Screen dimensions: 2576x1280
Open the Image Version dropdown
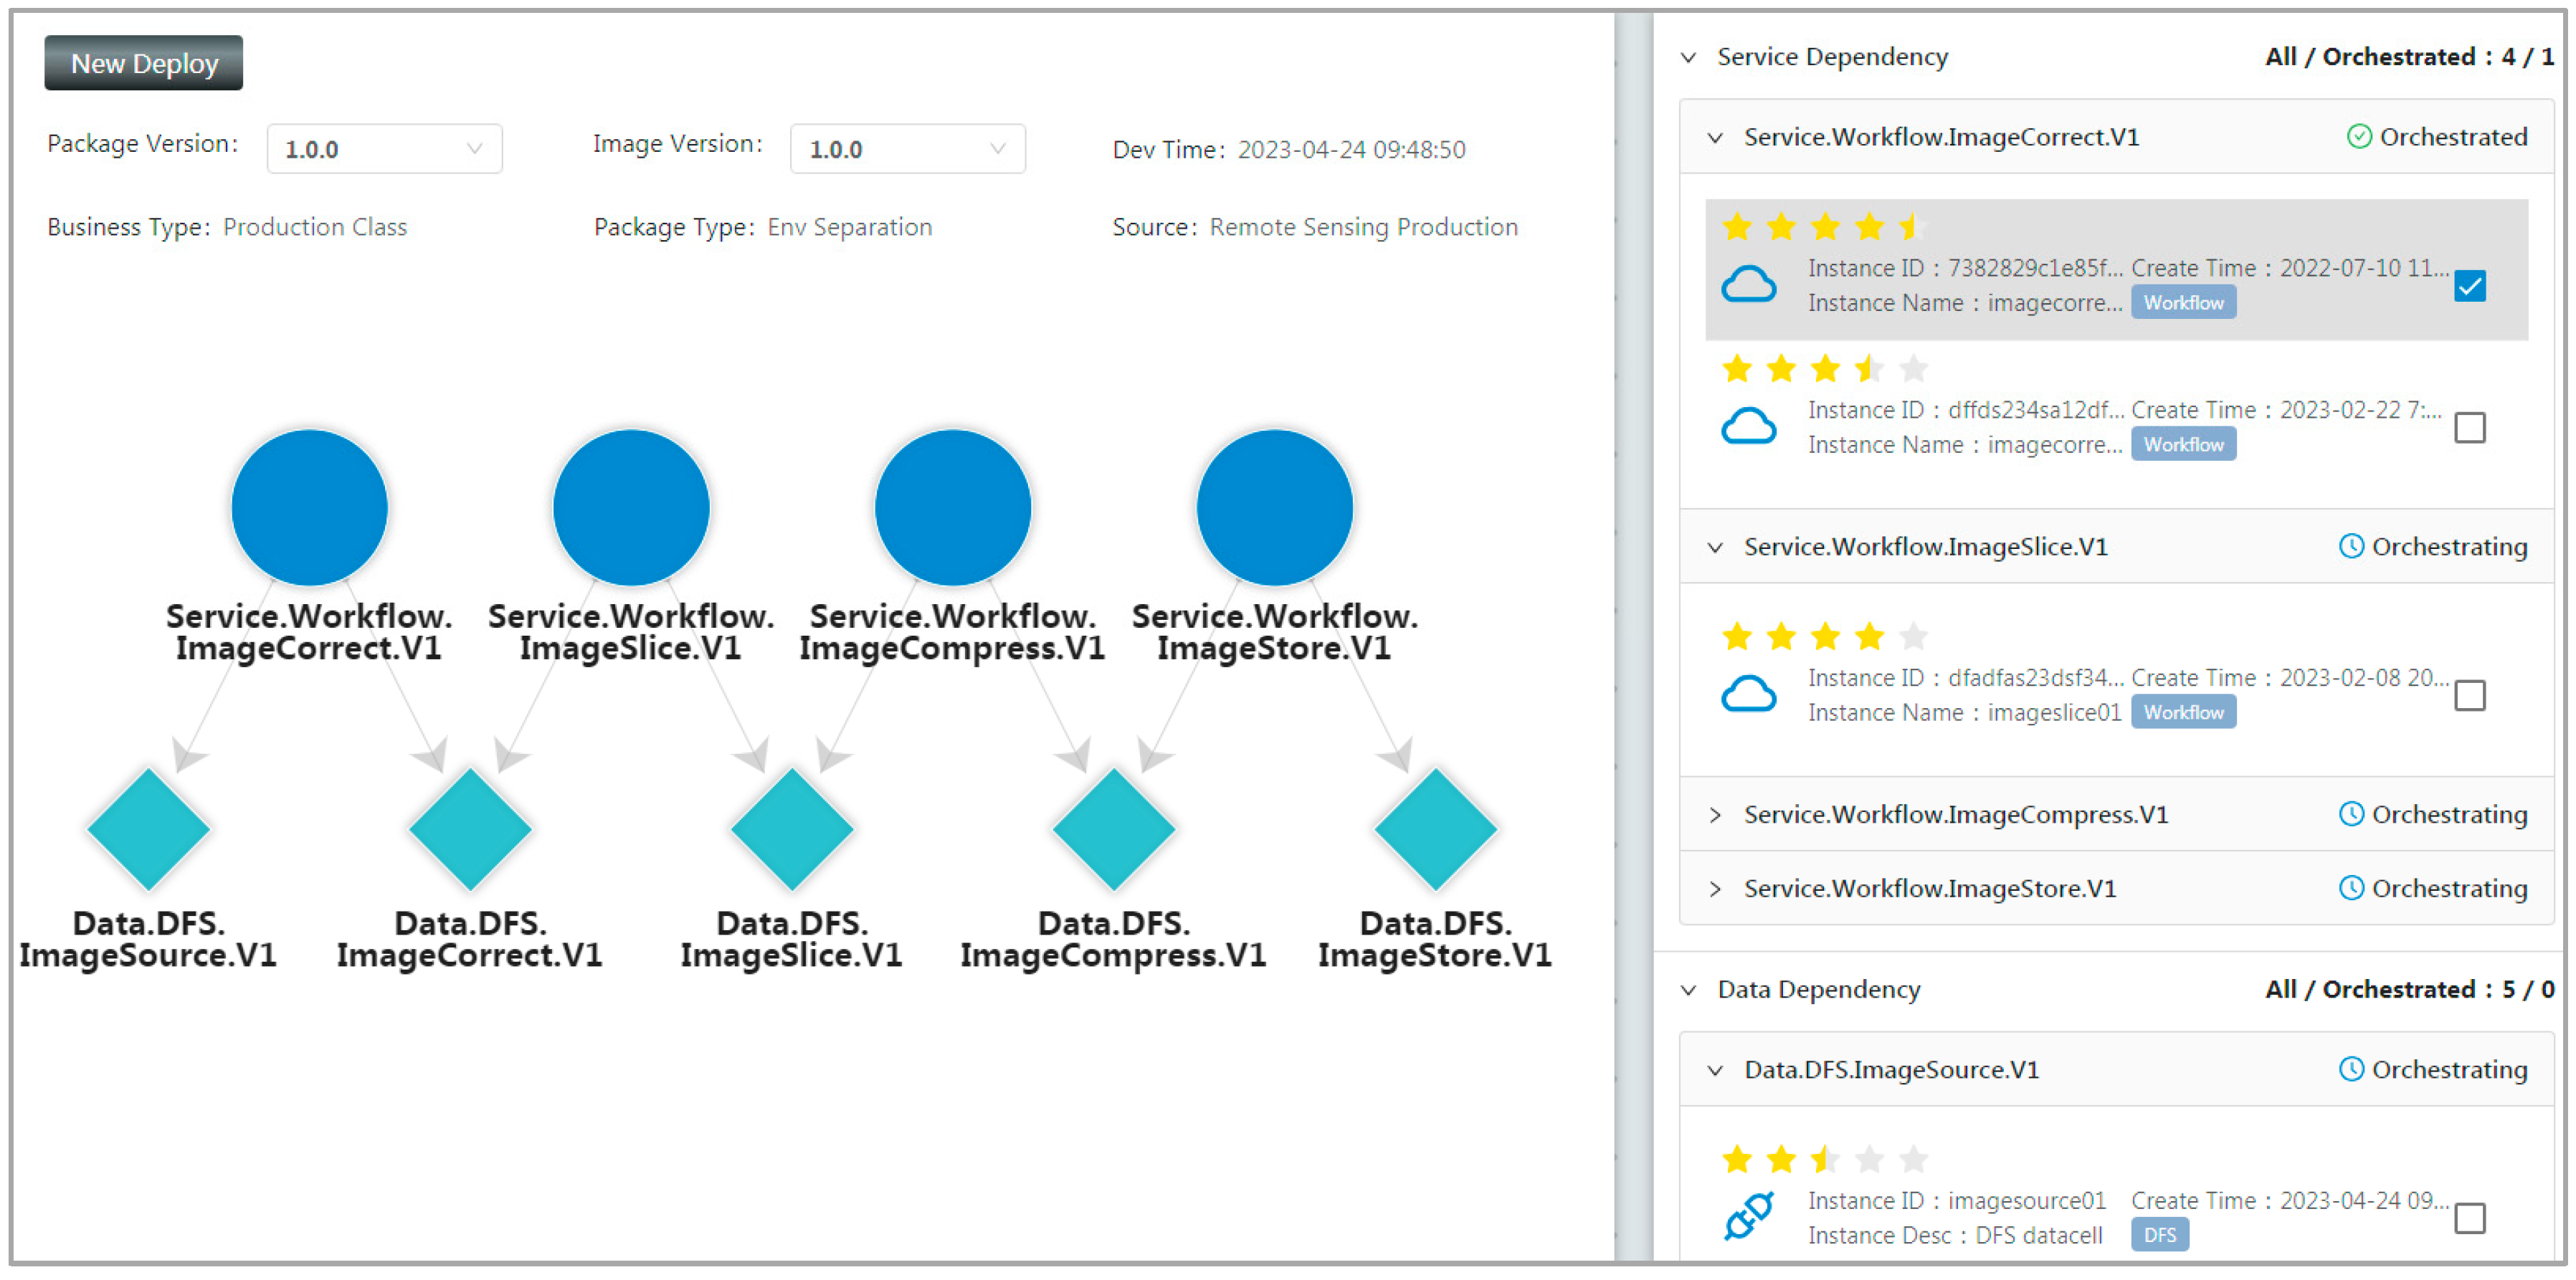(907, 149)
